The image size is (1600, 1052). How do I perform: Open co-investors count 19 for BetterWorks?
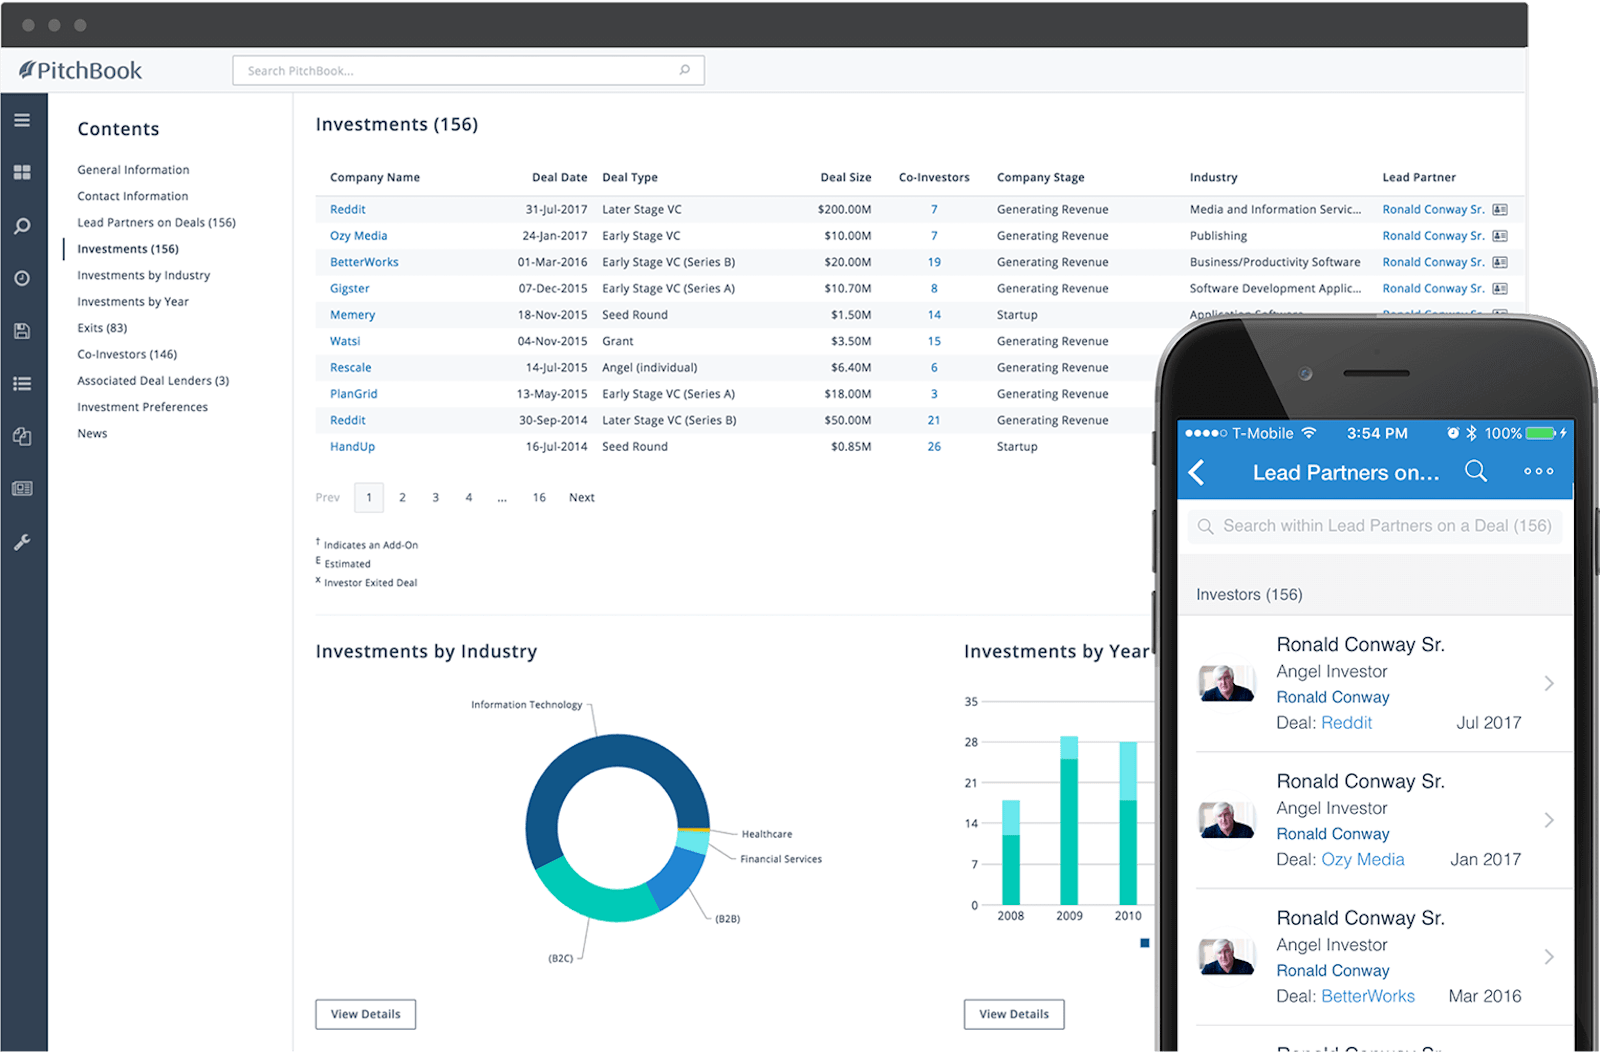934,262
